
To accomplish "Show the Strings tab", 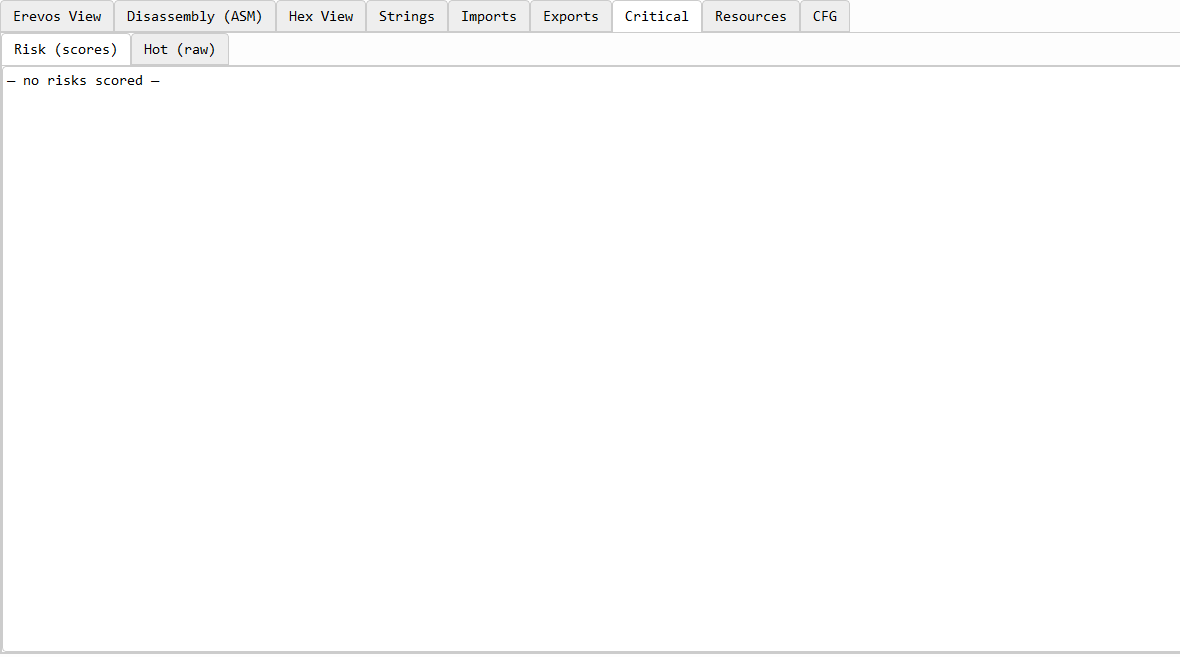I will pos(406,17).
